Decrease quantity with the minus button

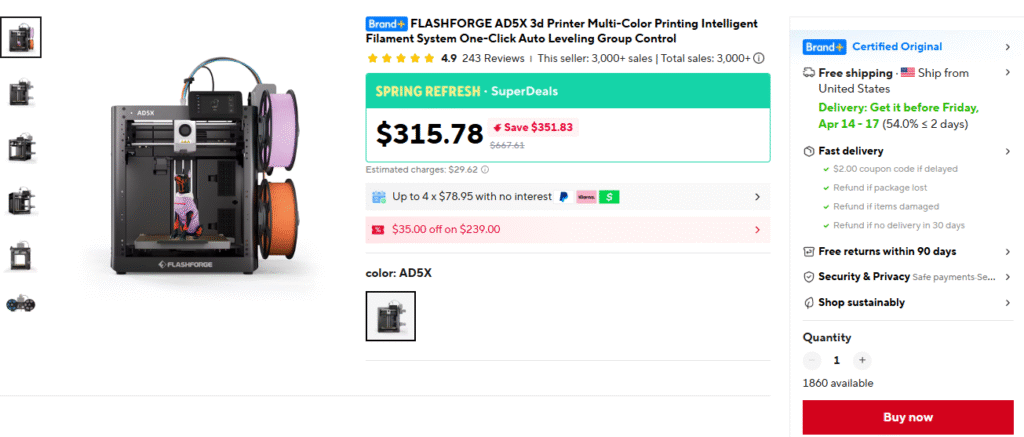[x=812, y=360]
